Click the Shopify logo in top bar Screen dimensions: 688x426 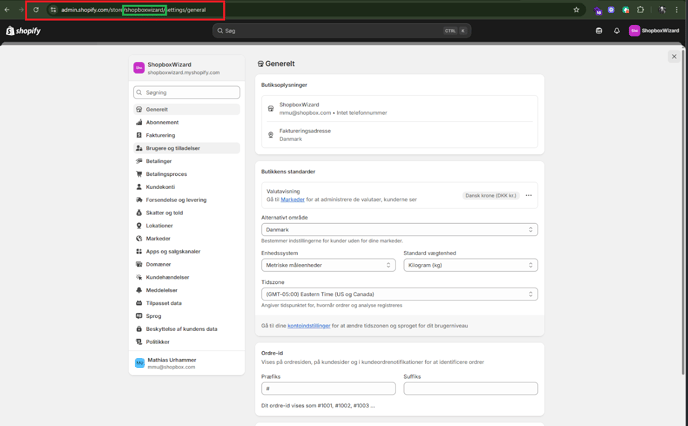(x=24, y=31)
